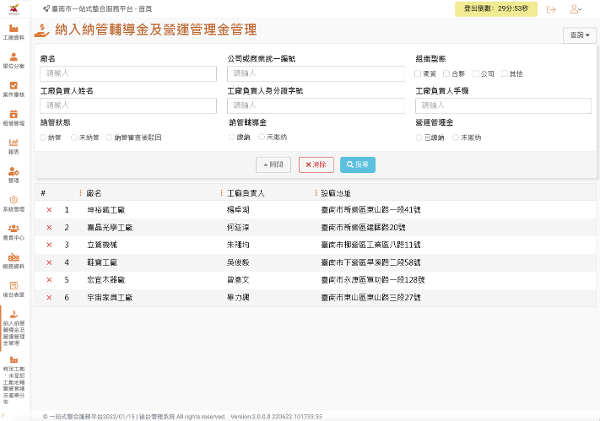Focus the 工廠負責人手機 input field
The width and height of the screenshot is (600, 421).
(x=503, y=106)
